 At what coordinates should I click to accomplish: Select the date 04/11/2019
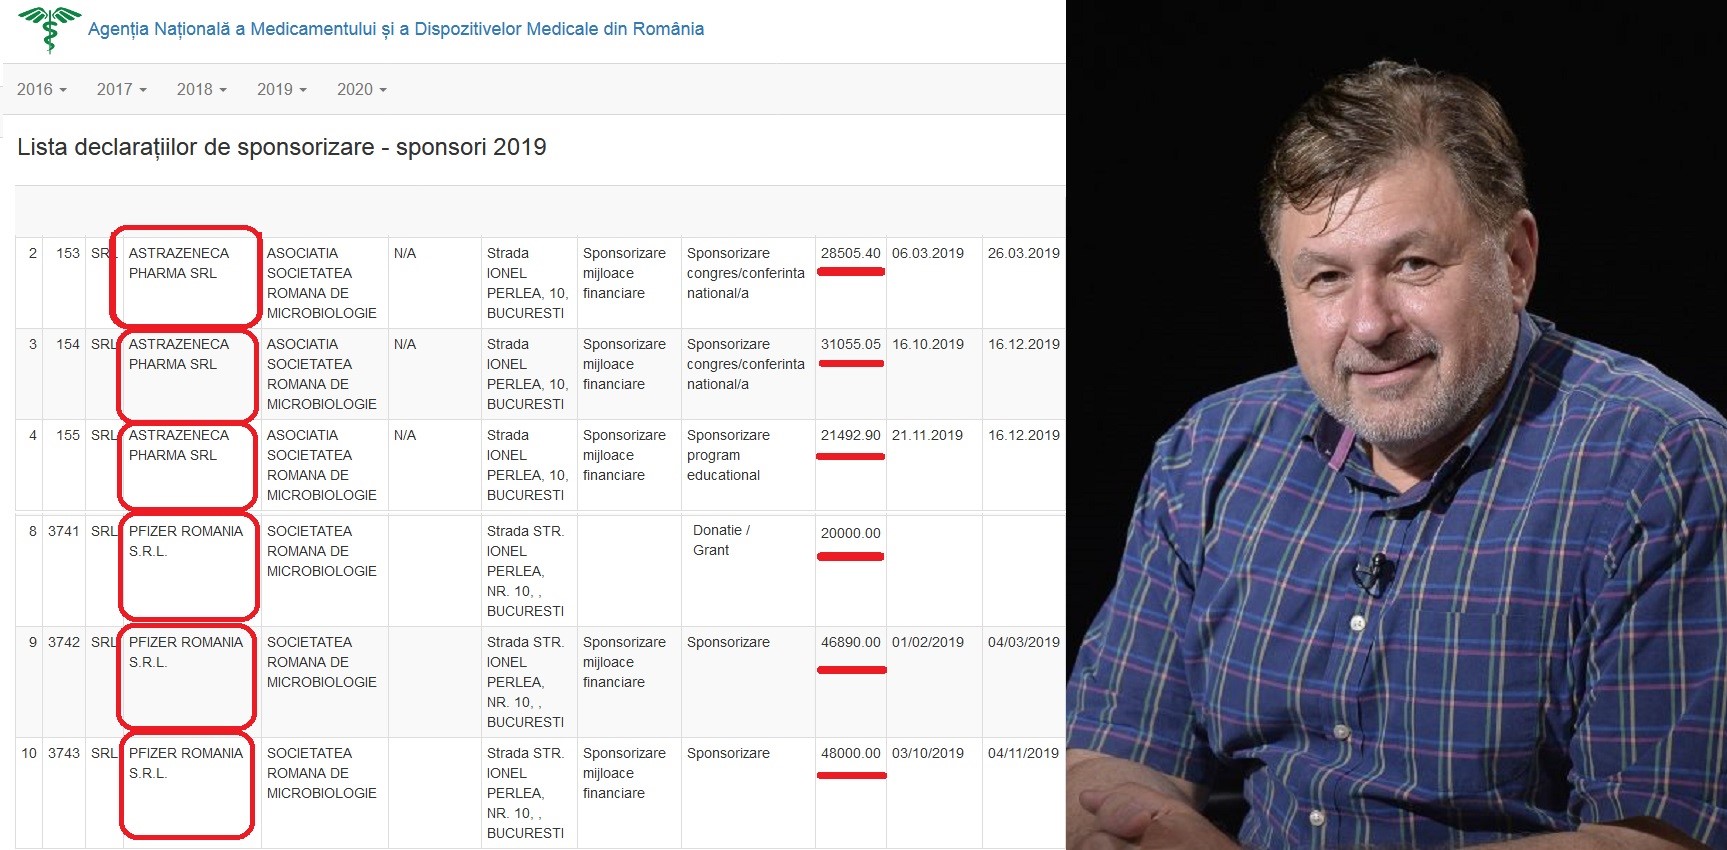[x=1023, y=753]
